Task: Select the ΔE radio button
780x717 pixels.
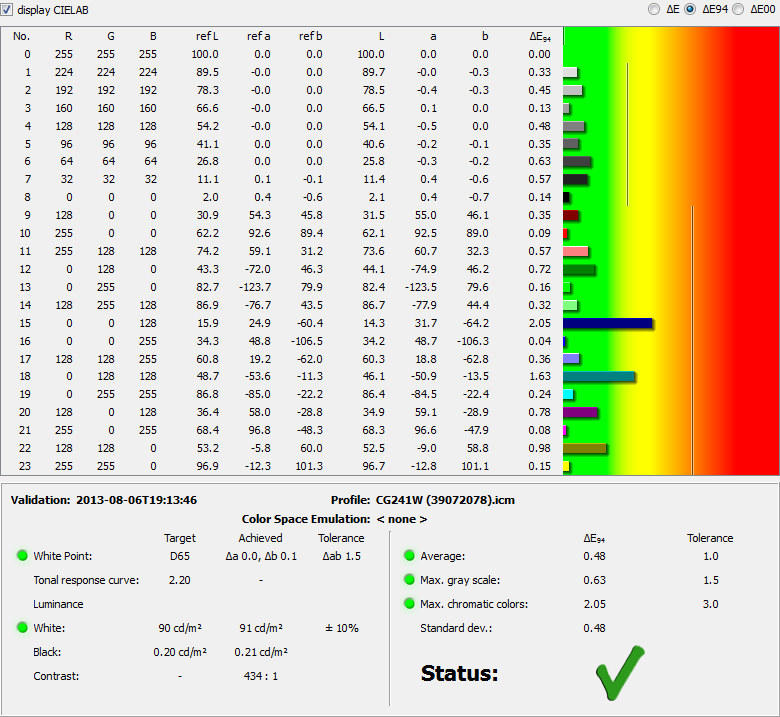Action: (x=654, y=9)
